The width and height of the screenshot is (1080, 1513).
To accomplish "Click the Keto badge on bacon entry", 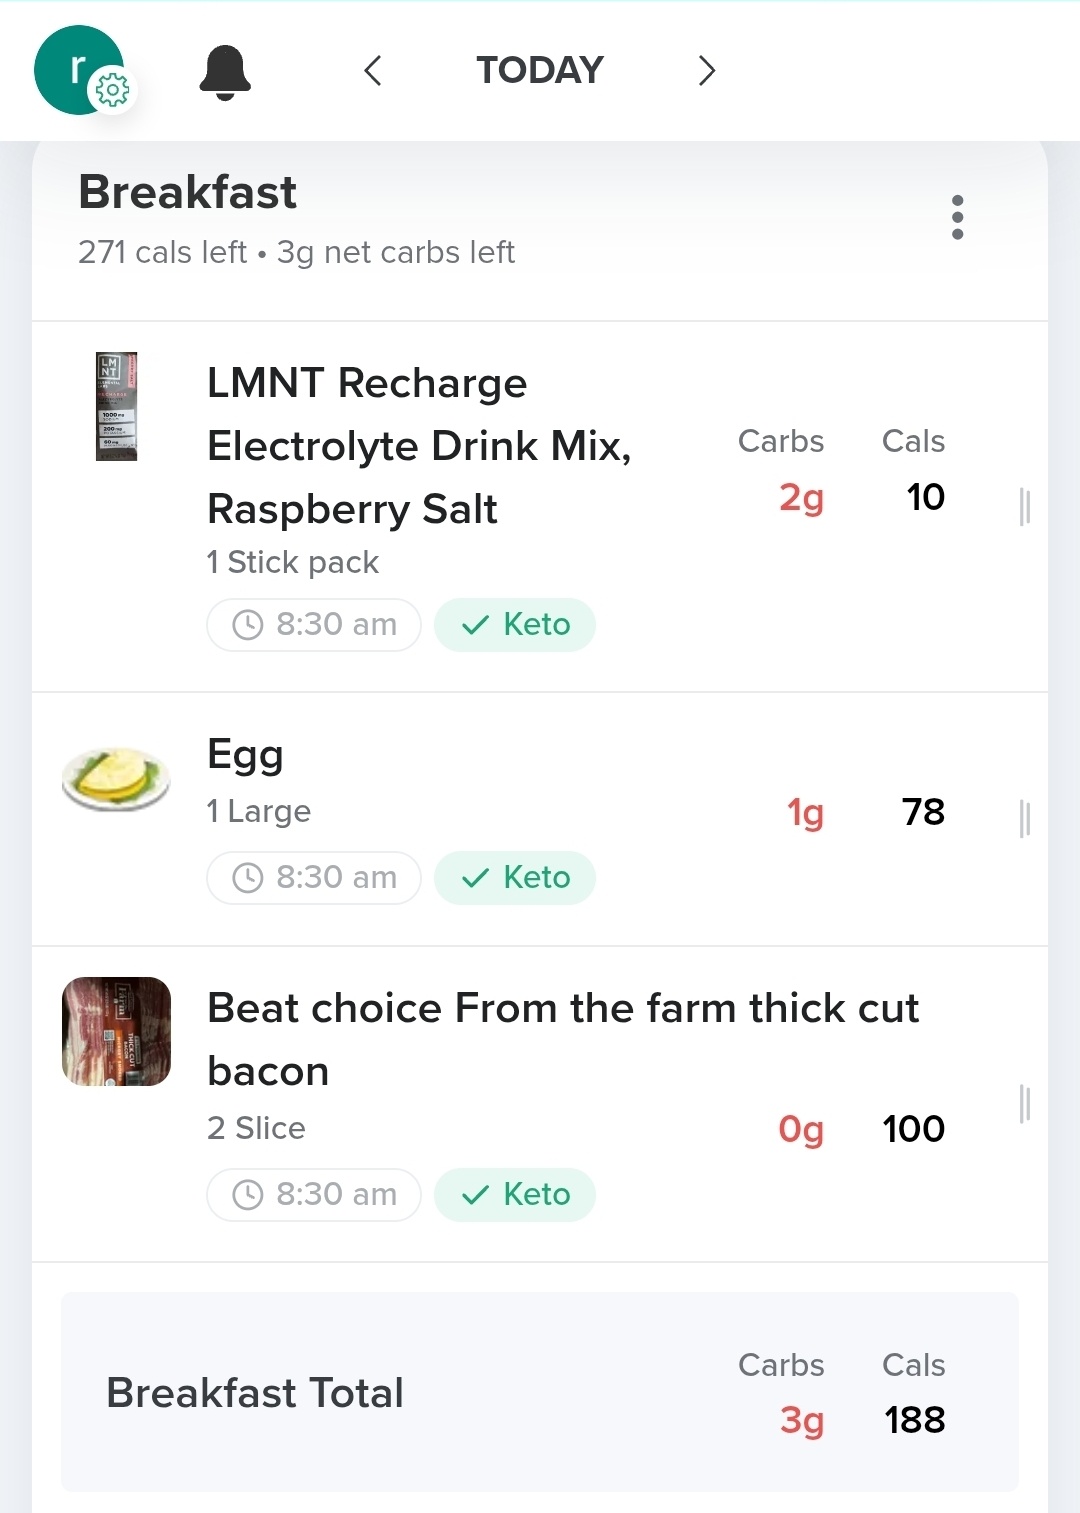I will [x=515, y=1195].
